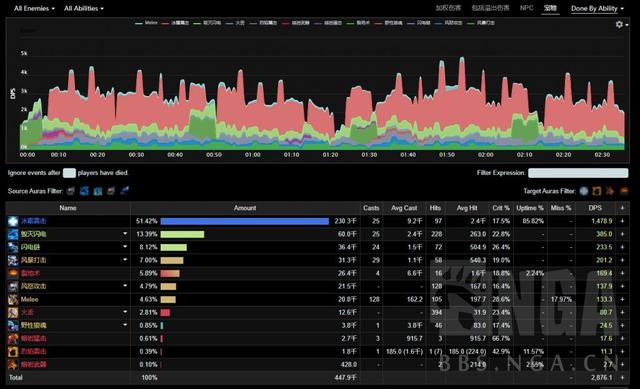Open the All Abilities dropdown
The width and height of the screenshot is (640, 389).
click(84, 9)
